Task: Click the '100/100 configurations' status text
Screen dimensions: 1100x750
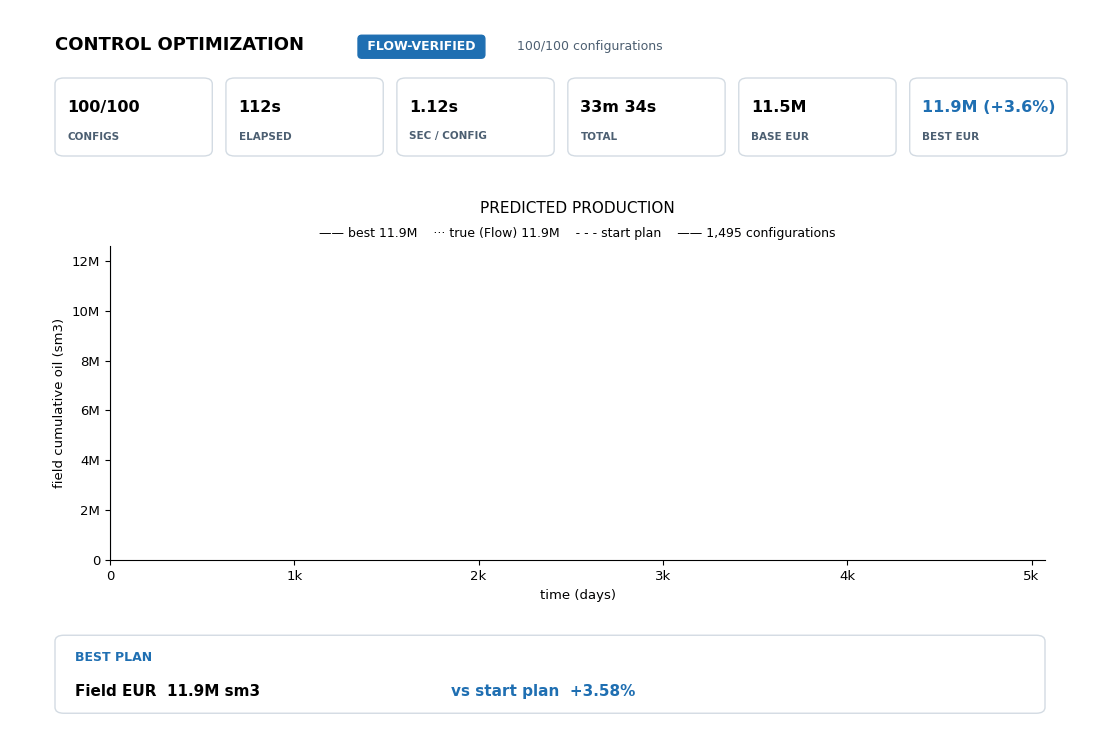Action: click(589, 46)
